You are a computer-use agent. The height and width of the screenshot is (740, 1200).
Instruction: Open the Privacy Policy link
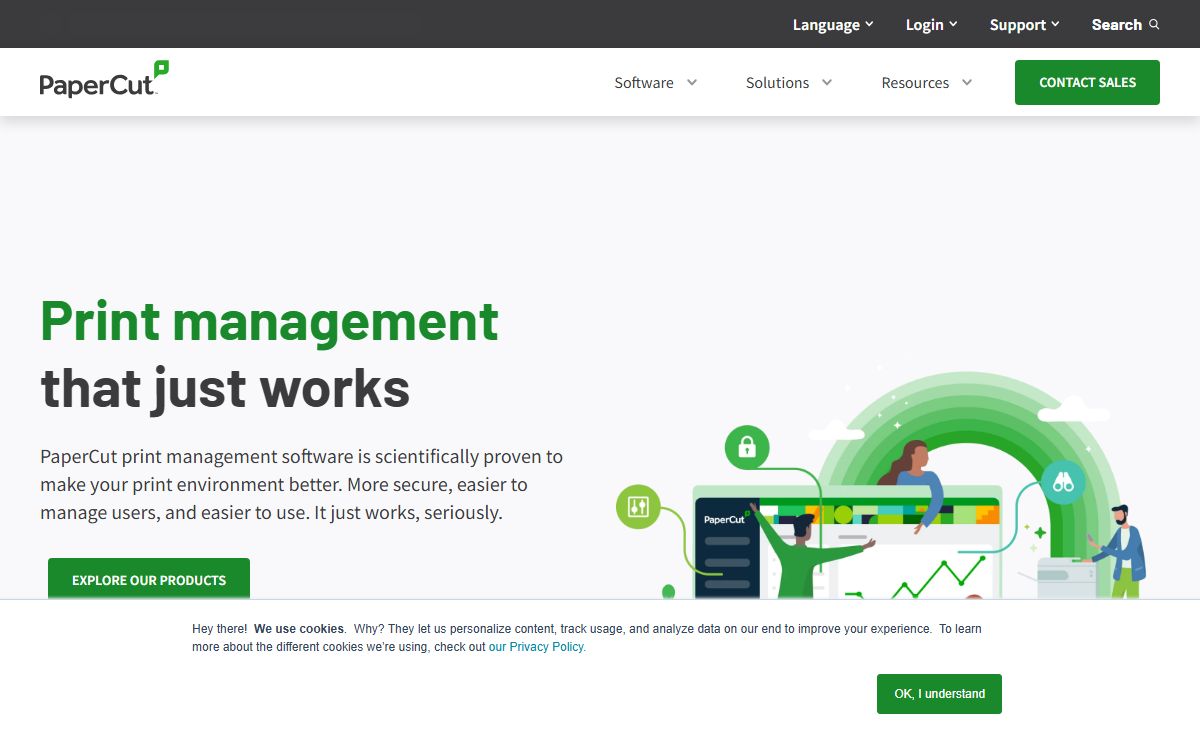[x=536, y=647]
